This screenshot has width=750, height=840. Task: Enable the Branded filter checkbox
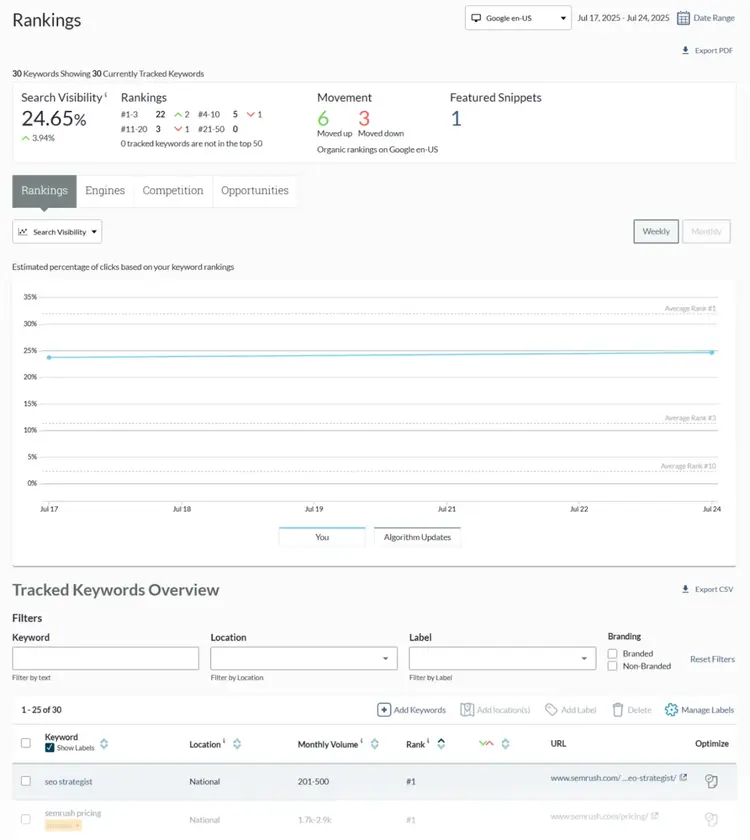click(612, 654)
